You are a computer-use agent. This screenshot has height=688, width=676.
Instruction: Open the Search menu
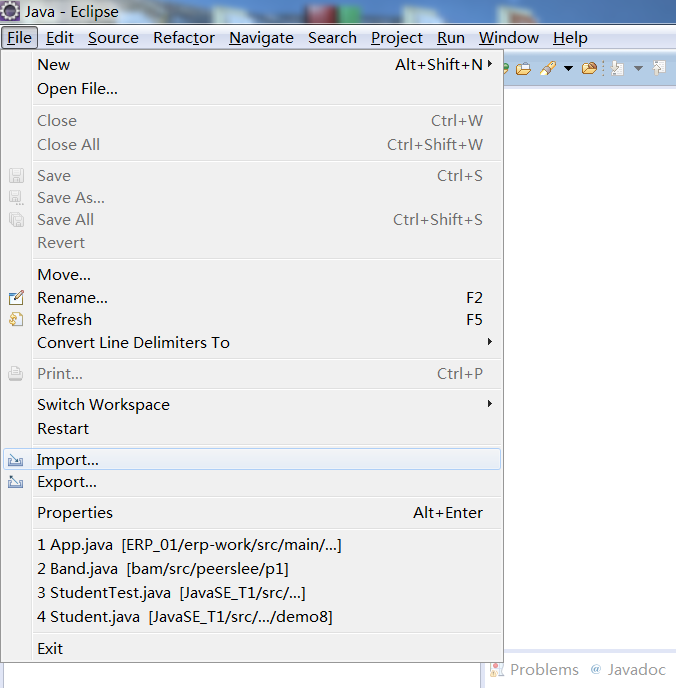click(x=332, y=38)
